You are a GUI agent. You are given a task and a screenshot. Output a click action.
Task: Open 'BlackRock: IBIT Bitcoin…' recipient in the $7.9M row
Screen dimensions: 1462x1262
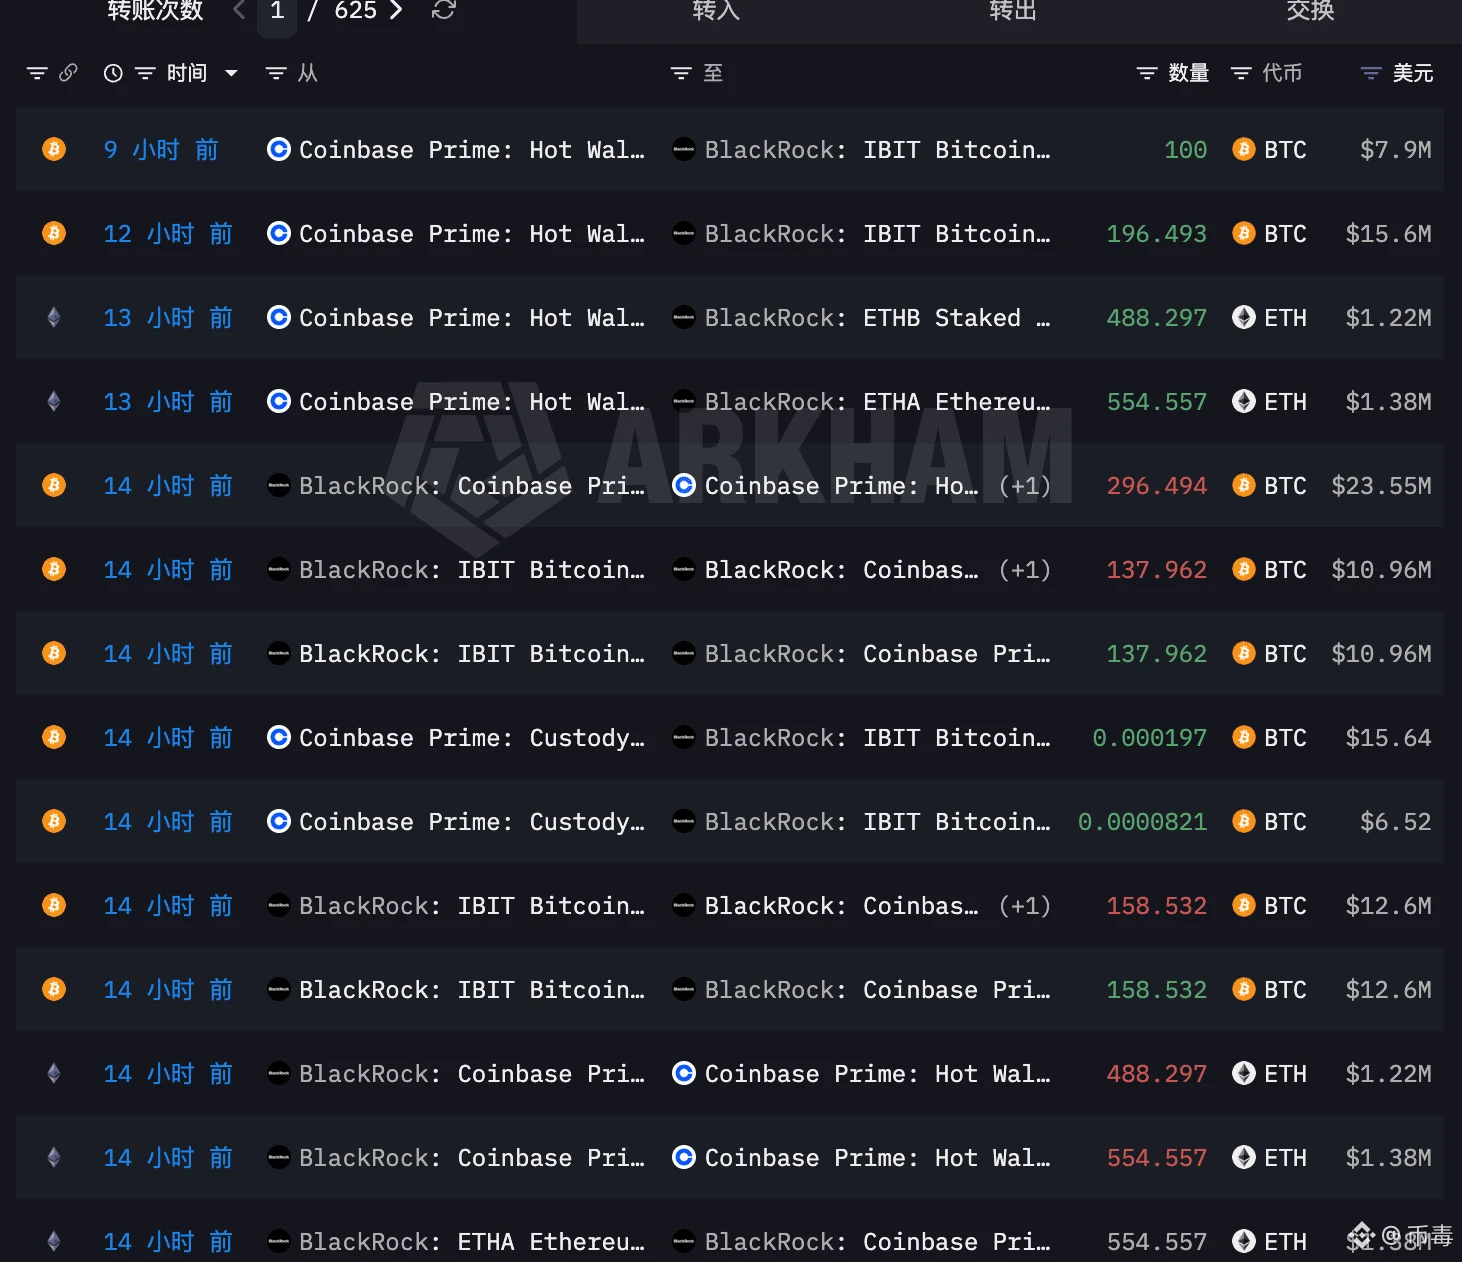[877, 149]
